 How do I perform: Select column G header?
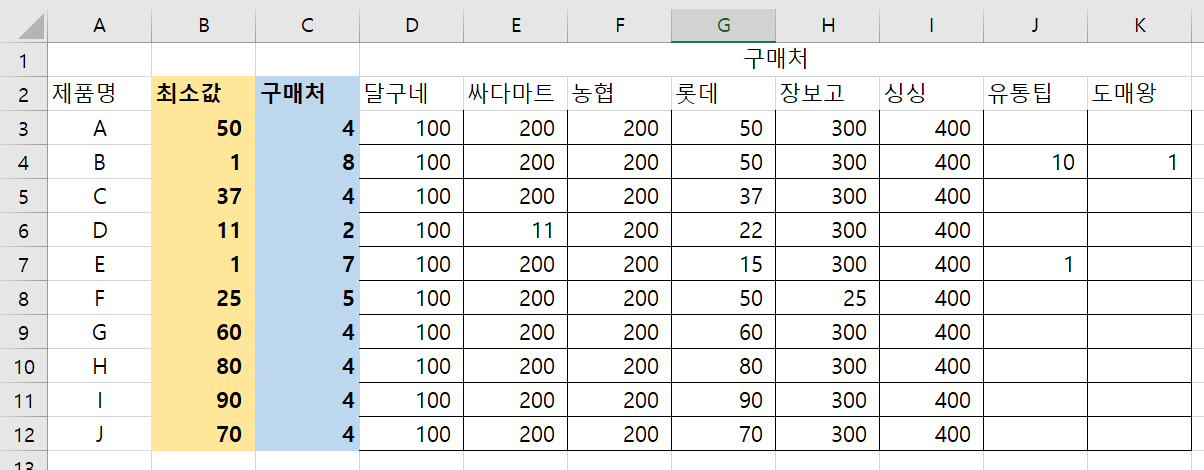coord(723,26)
